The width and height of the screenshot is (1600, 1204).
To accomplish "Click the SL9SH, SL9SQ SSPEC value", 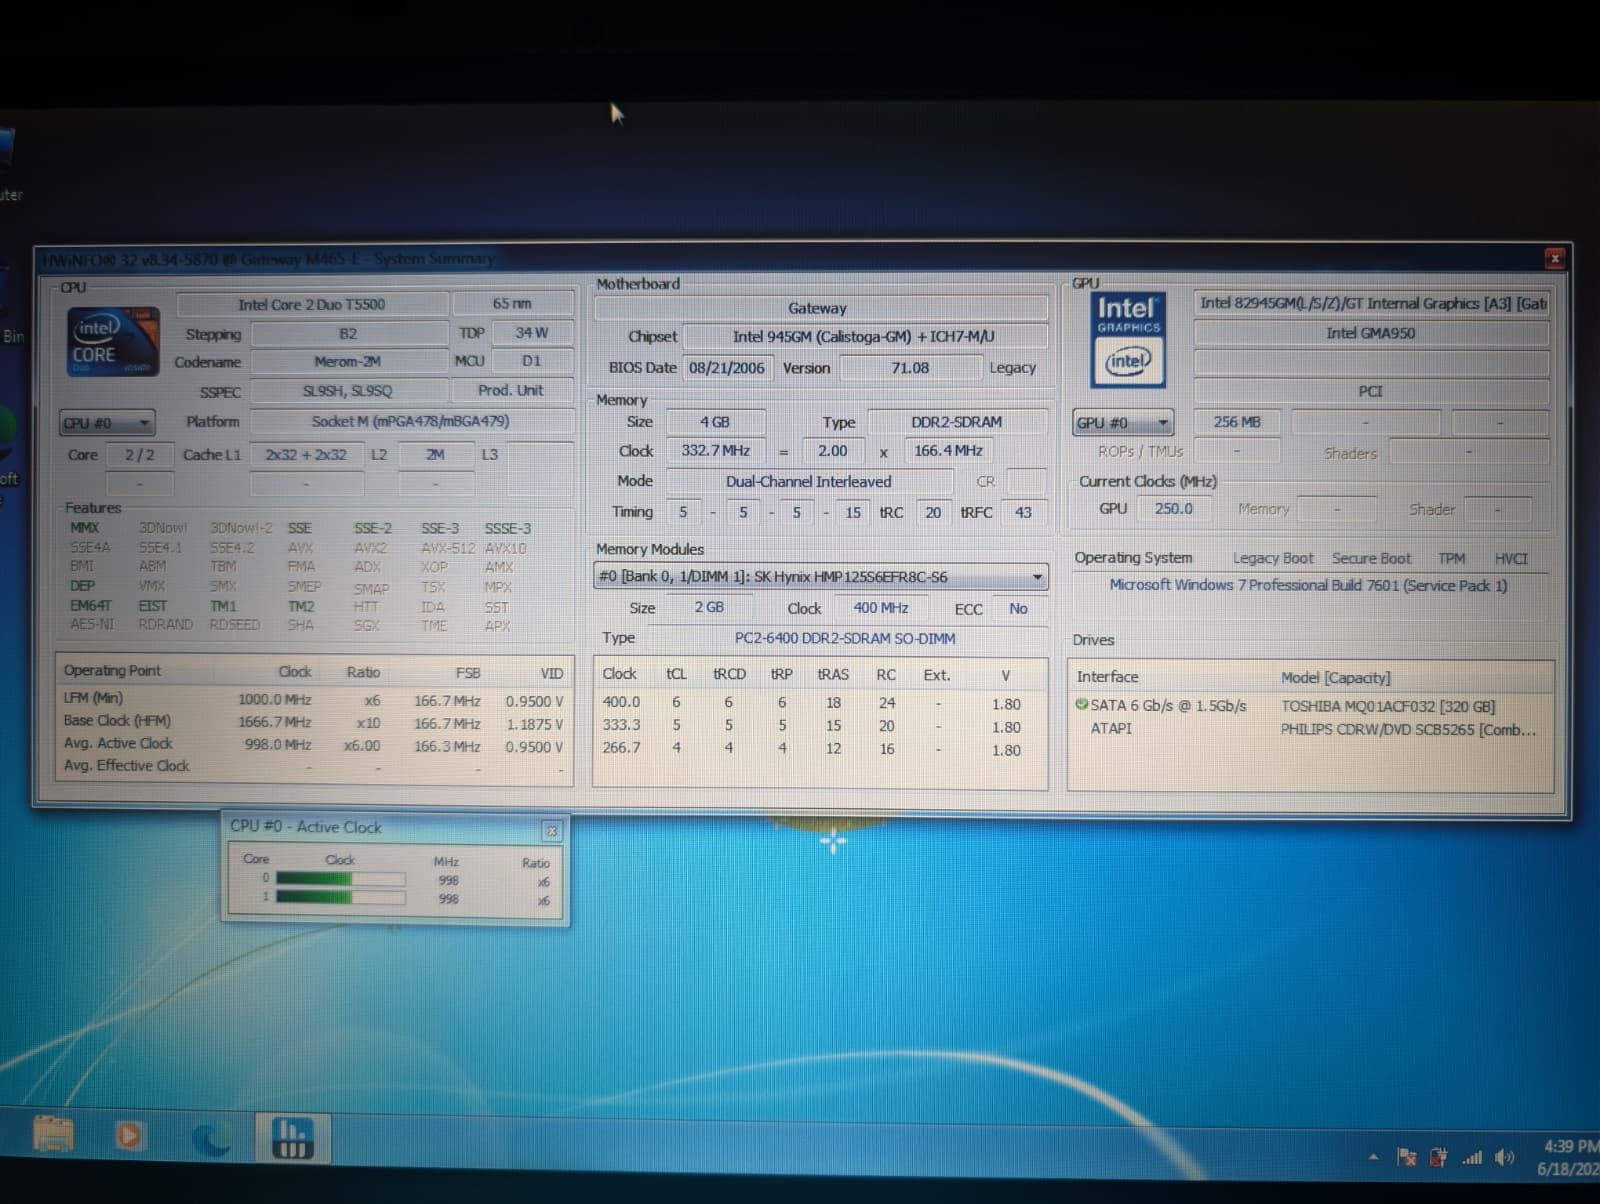I will coord(348,391).
